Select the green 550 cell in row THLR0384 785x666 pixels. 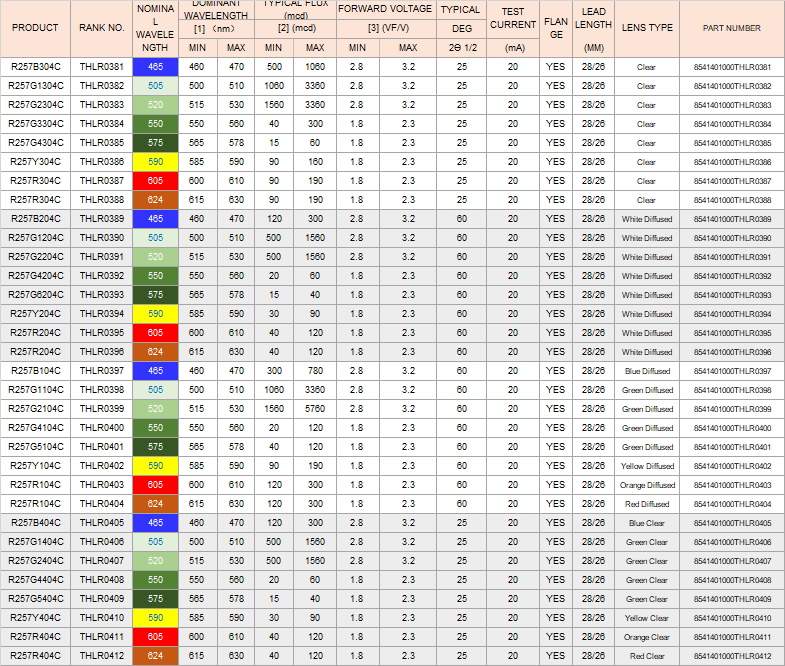pos(155,124)
